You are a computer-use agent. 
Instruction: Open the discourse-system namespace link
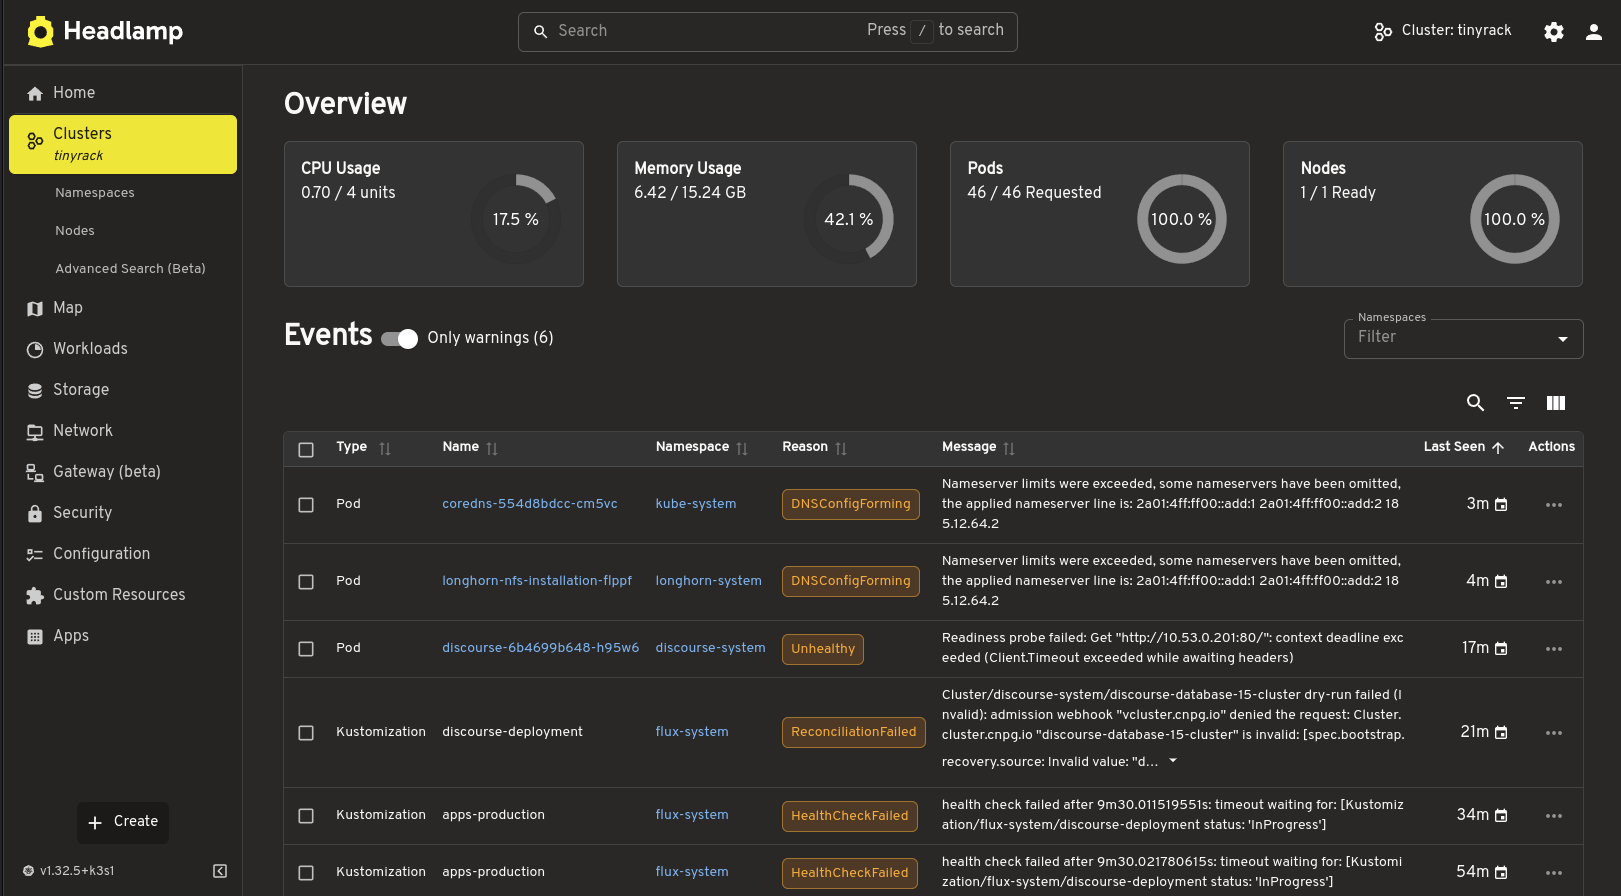pyautogui.click(x=710, y=648)
